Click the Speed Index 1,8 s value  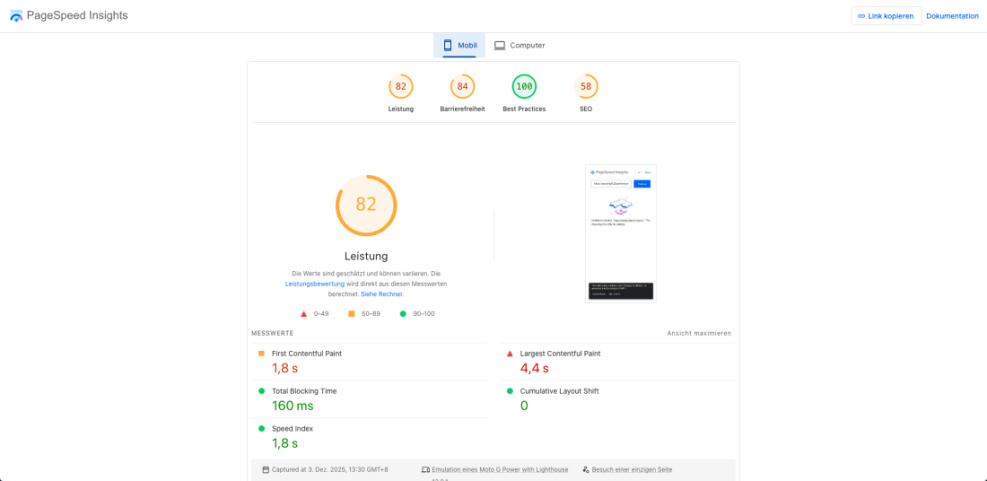coord(285,444)
